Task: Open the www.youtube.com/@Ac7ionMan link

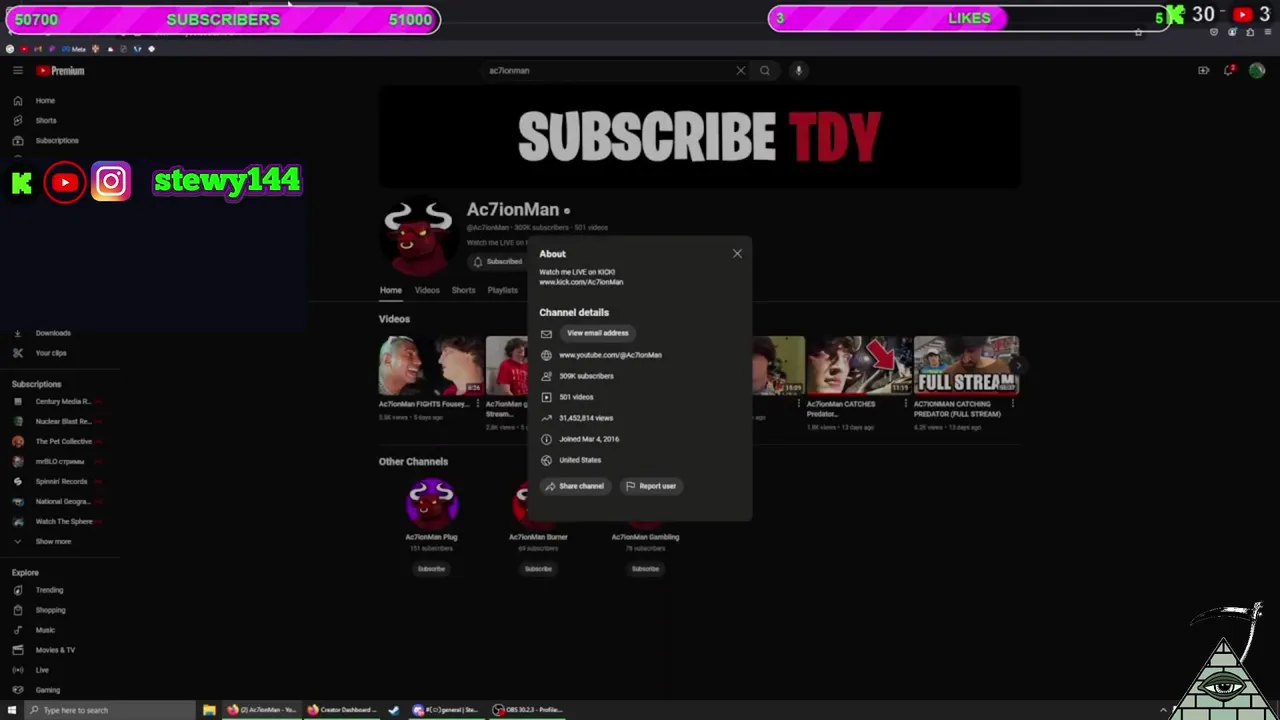Action: (x=610, y=355)
